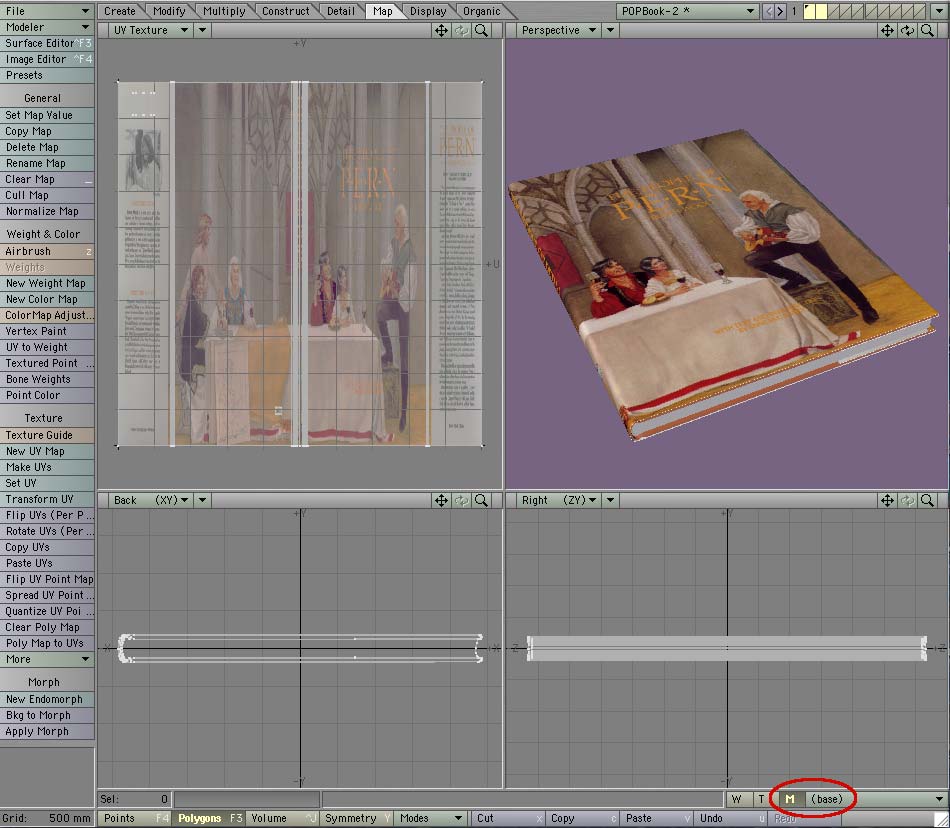The image size is (950, 828).
Task: Click Flip UV Point Map button
Action: (47, 580)
